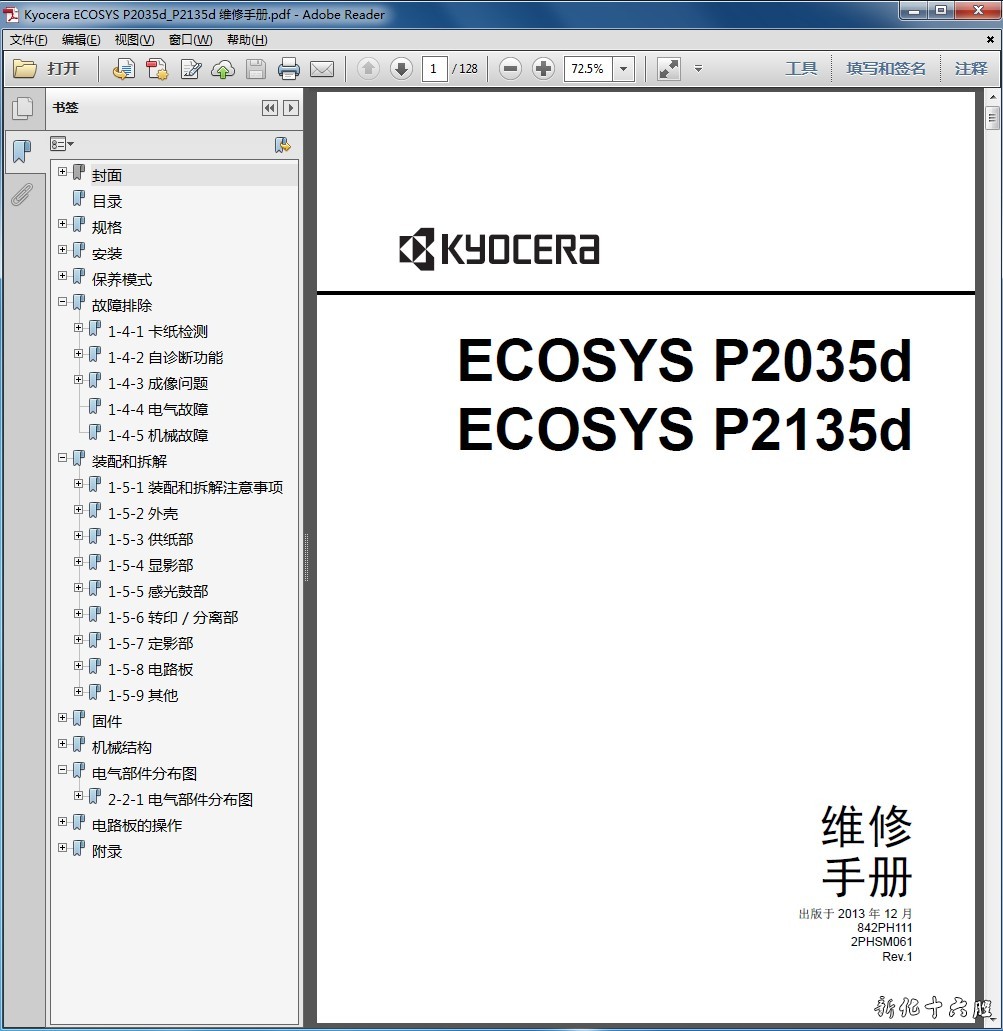Screen dimensions: 1003x1031
Task: Click the Print icon in toolbar
Action: (289, 69)
